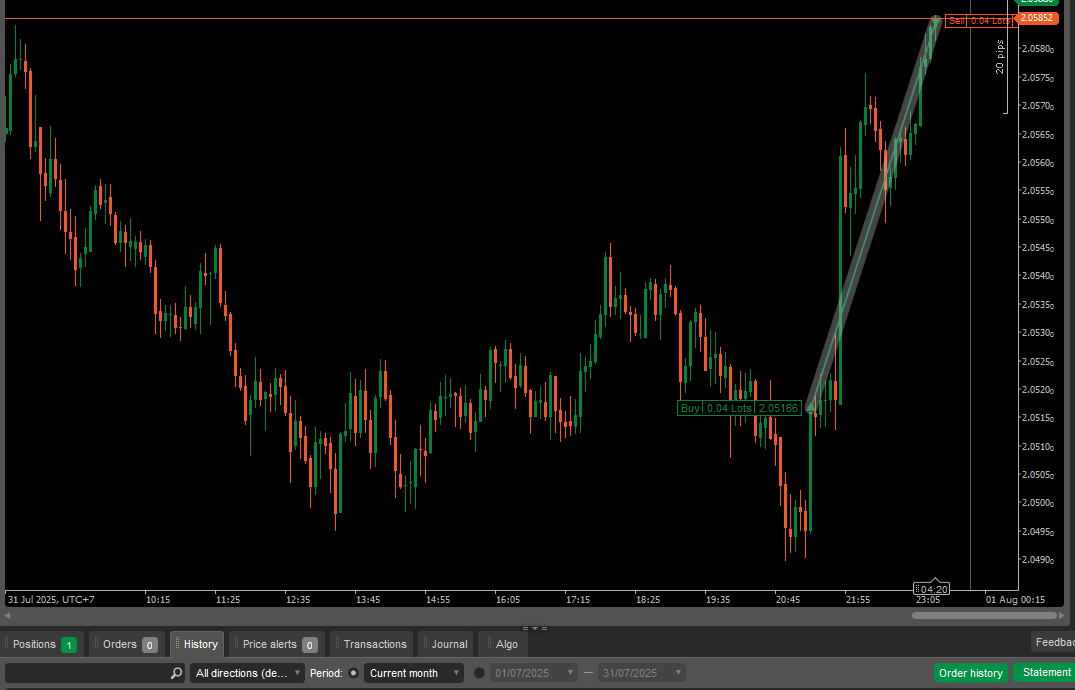Open the 01/07/2025 start date picker
Image resolution: width=1075 pixels, height=690 pixels.
tap(533, 673)
